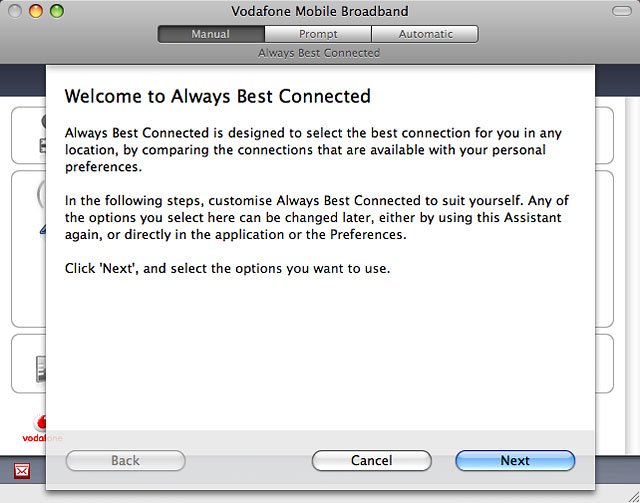The width and height of the screenshot is (640, 503).
Task: Minimize the window with the yellow button
Action: point(35,12)
